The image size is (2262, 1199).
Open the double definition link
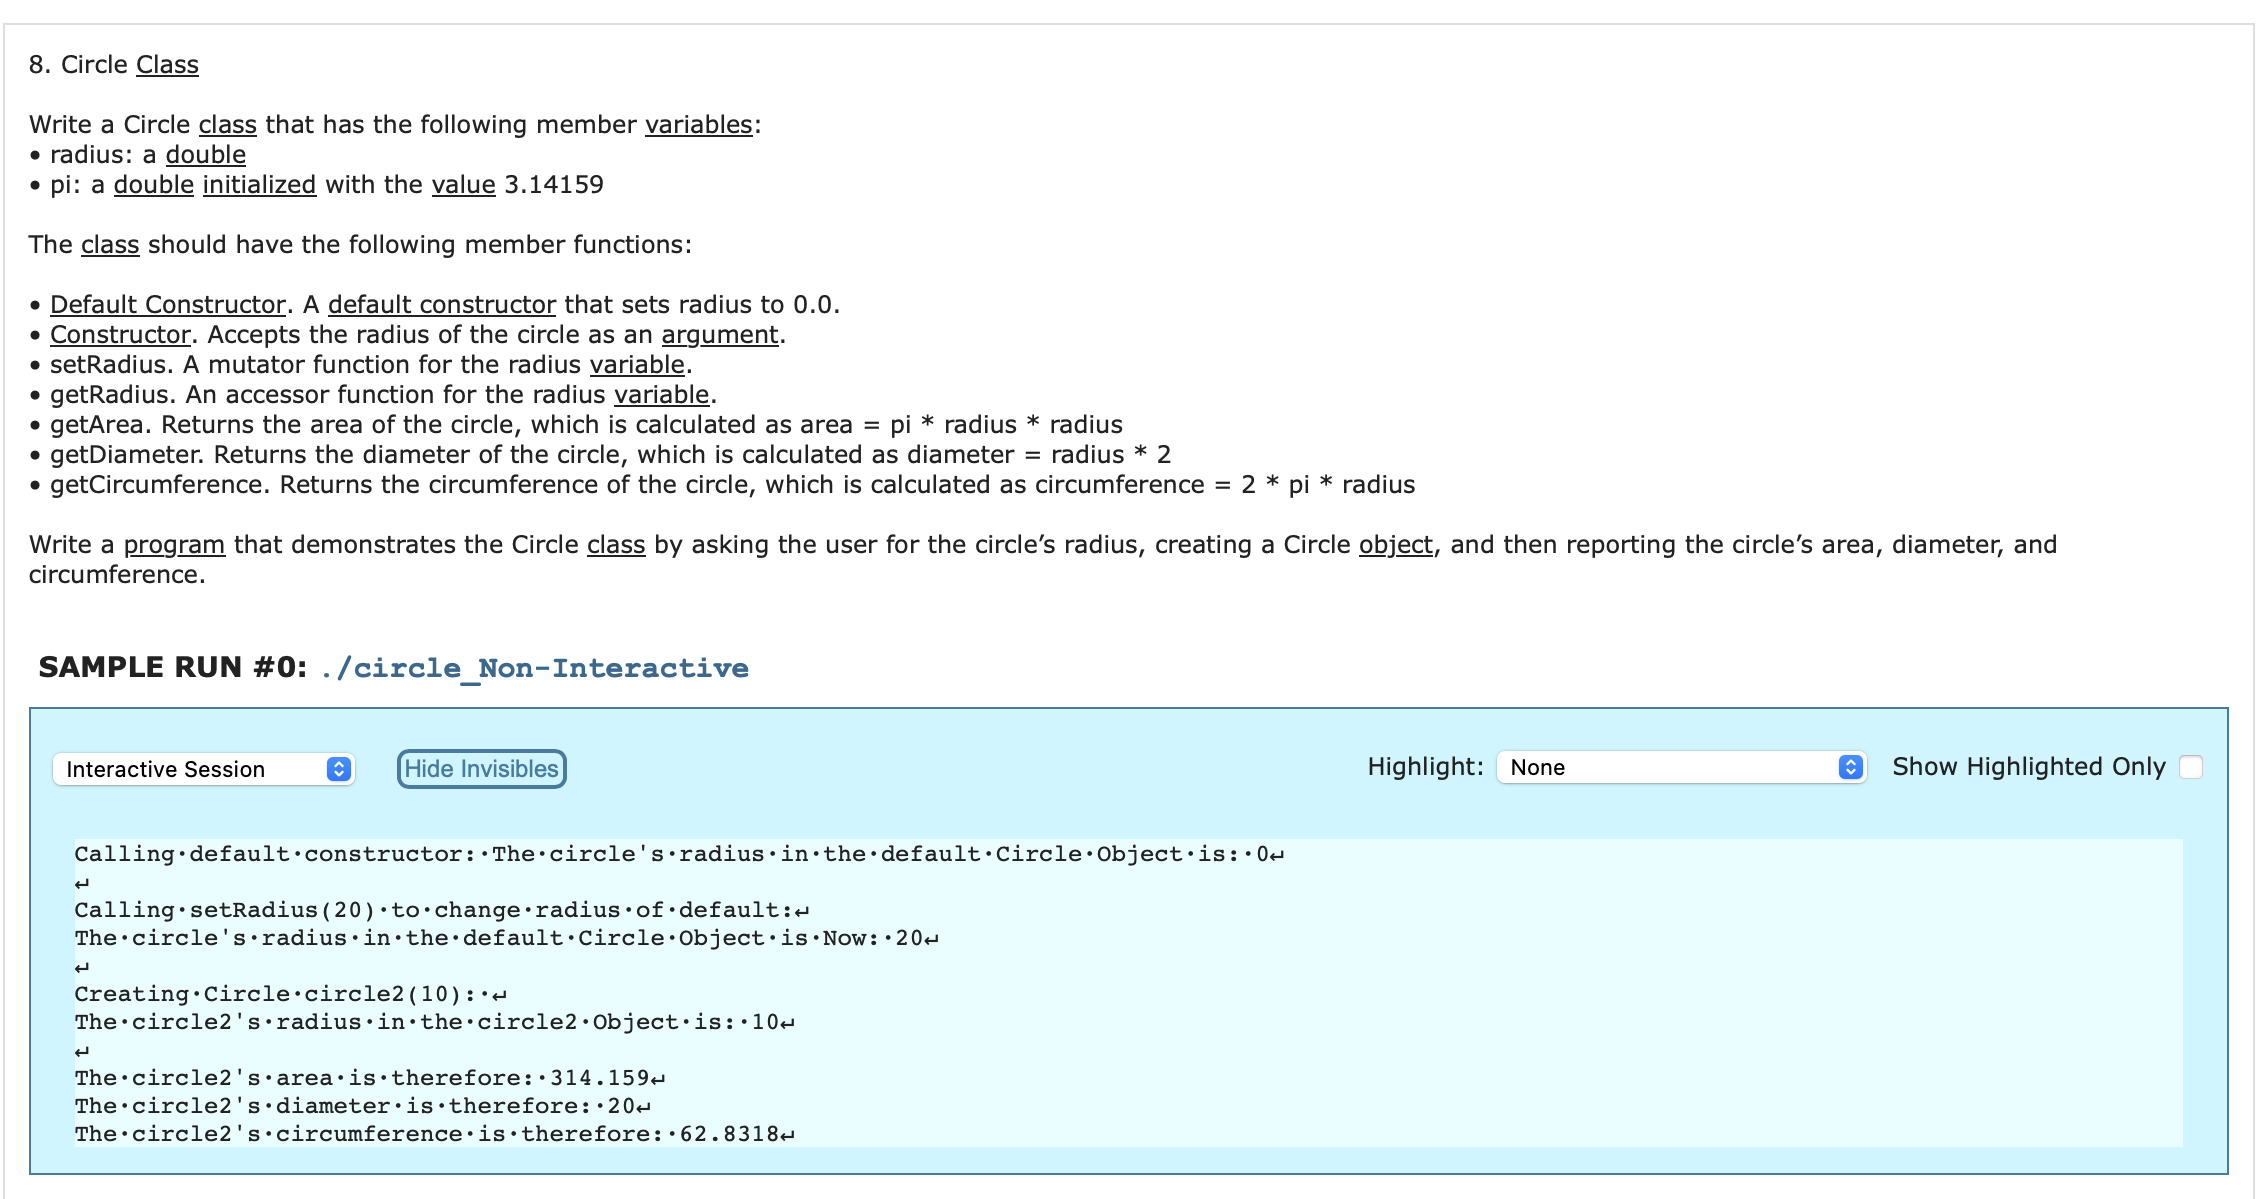pyautogui.click(x=206, y=154)
